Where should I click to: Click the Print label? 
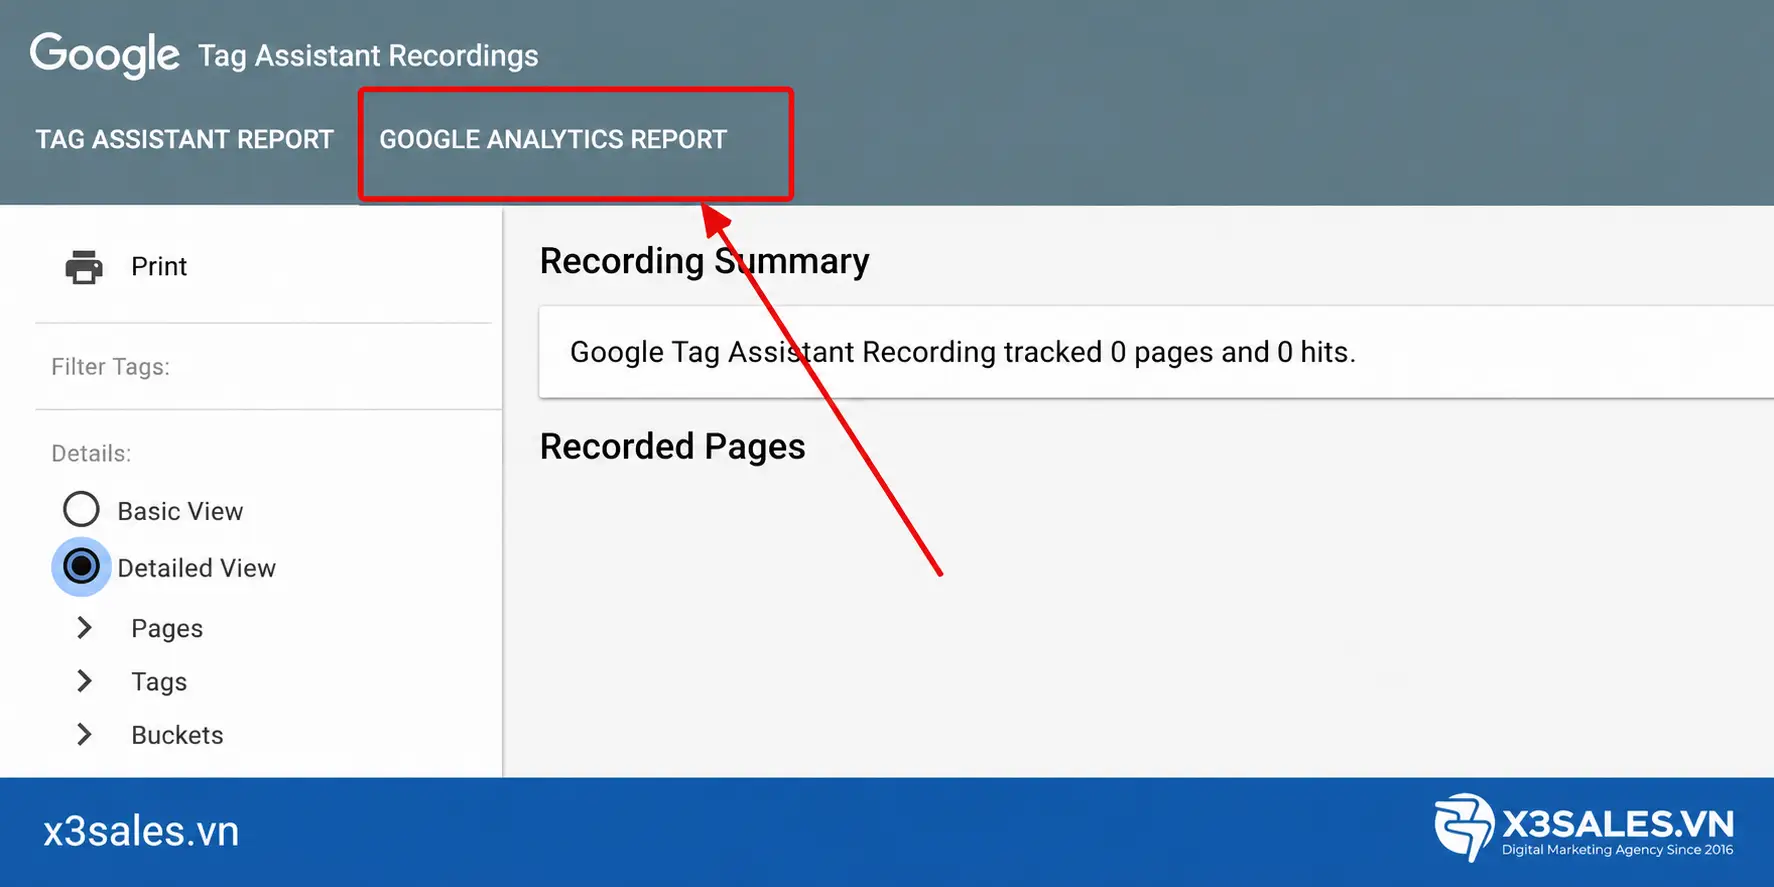click(159, 266)
